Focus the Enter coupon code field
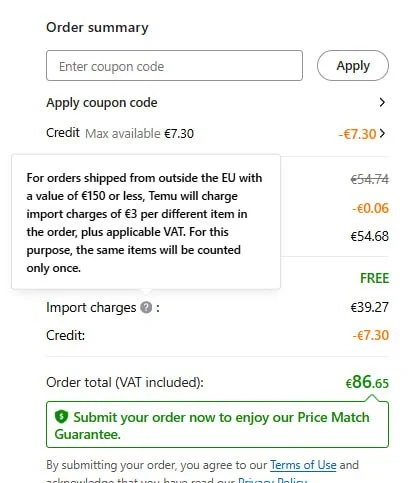 pos(174,66)
